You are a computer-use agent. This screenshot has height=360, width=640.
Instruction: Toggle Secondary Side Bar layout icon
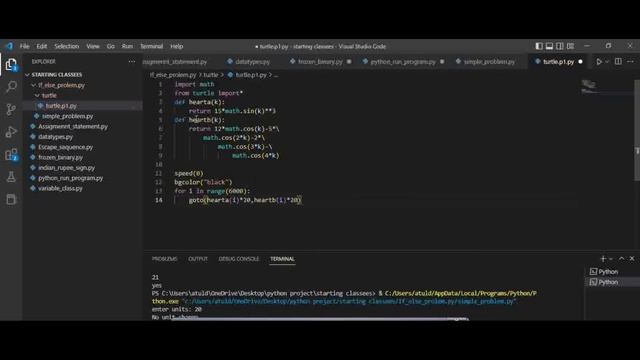pyautogui.click(x=560, y=46)
